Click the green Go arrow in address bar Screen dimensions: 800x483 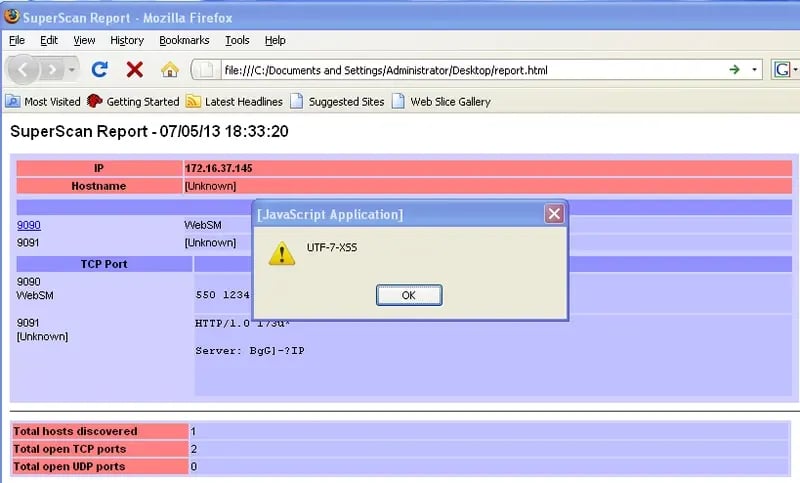[735, 70]
